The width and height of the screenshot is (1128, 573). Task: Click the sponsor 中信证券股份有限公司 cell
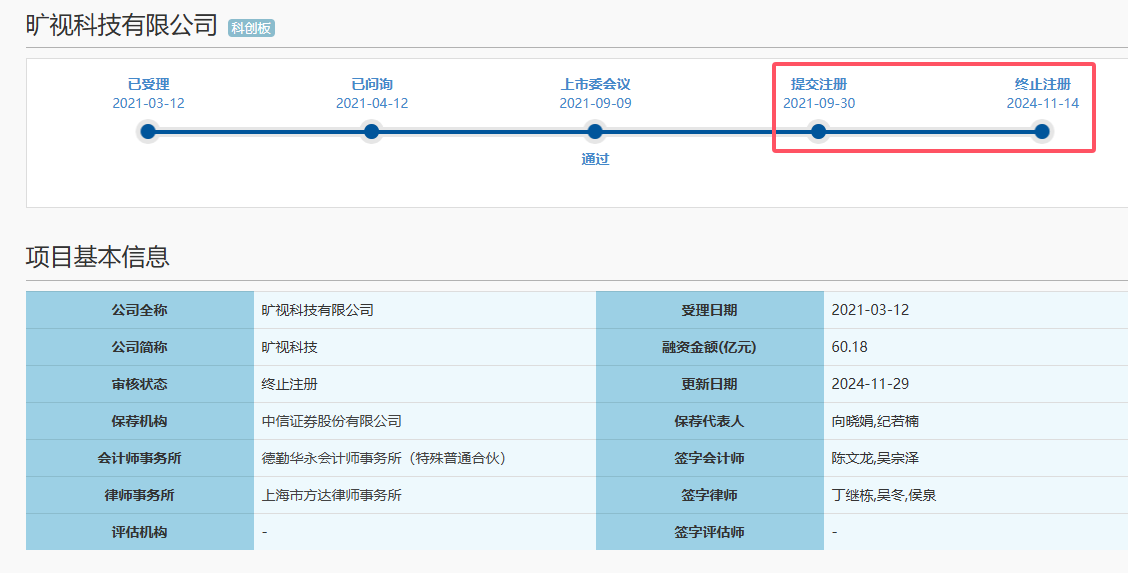tap(424, 421)
